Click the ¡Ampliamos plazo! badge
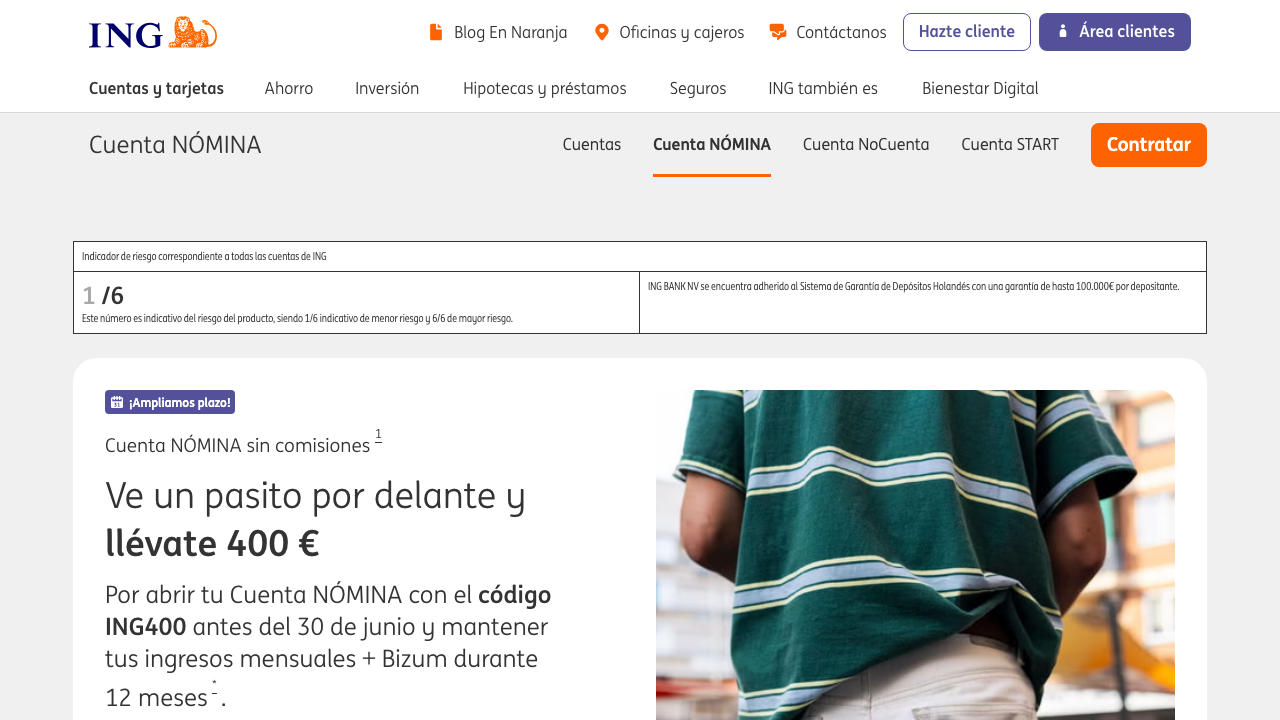1280x720 pixels. click(170, 402)
